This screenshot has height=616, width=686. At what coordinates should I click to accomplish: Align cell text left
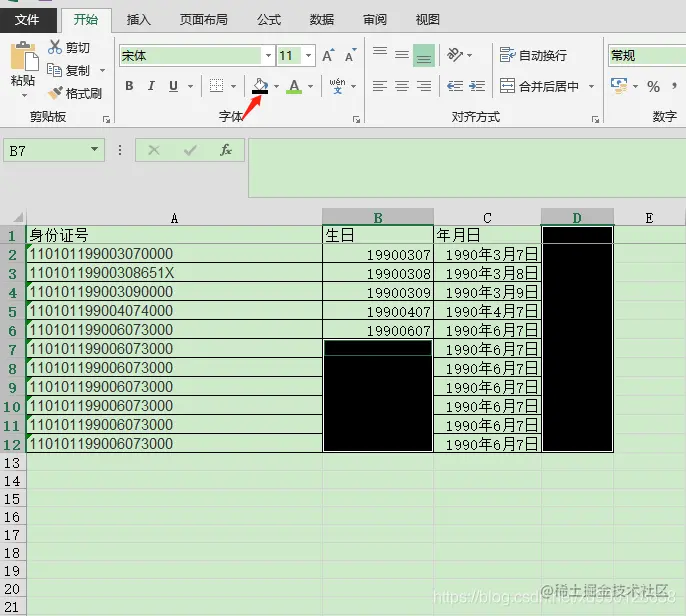point(380,86)
